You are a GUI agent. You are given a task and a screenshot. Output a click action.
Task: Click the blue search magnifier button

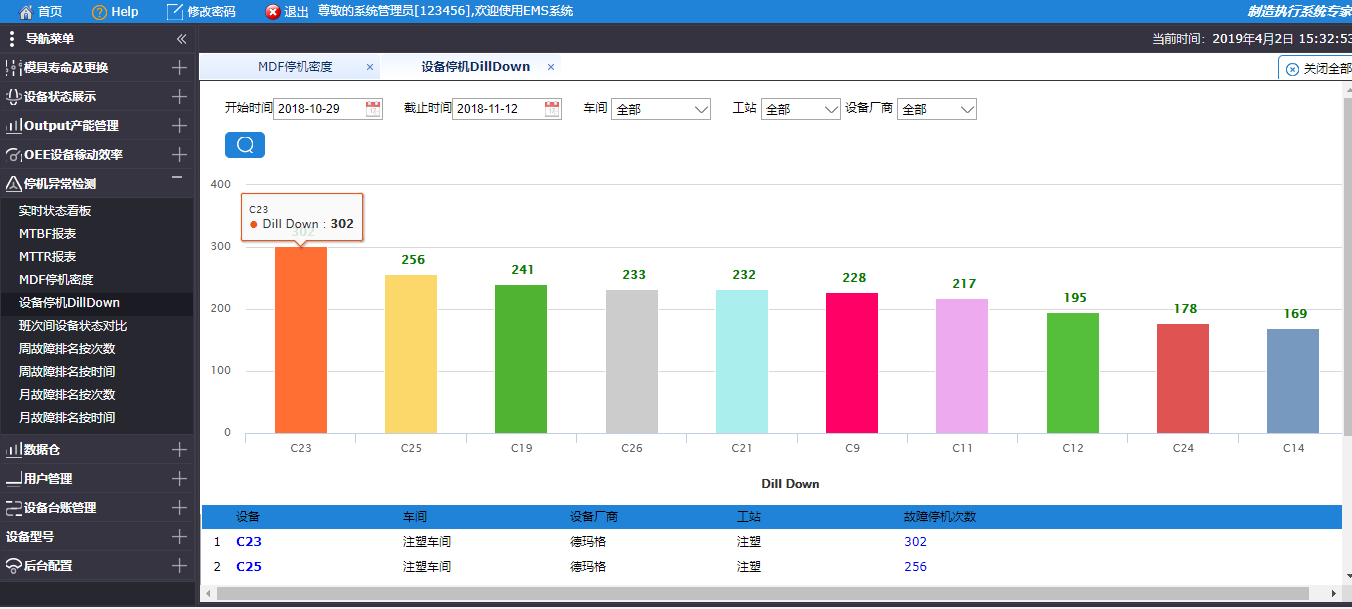pyautogui.click(x=245, y=145)
